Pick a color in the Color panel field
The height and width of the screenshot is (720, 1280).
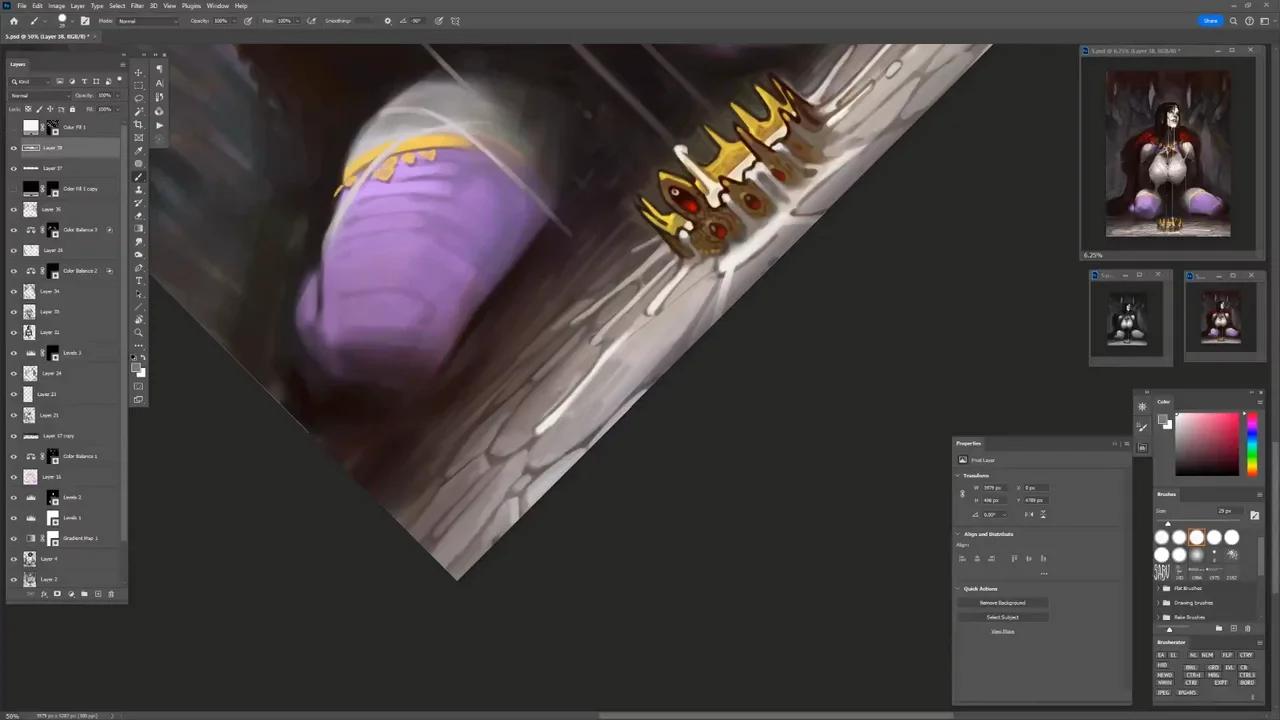coord(1207,443)
